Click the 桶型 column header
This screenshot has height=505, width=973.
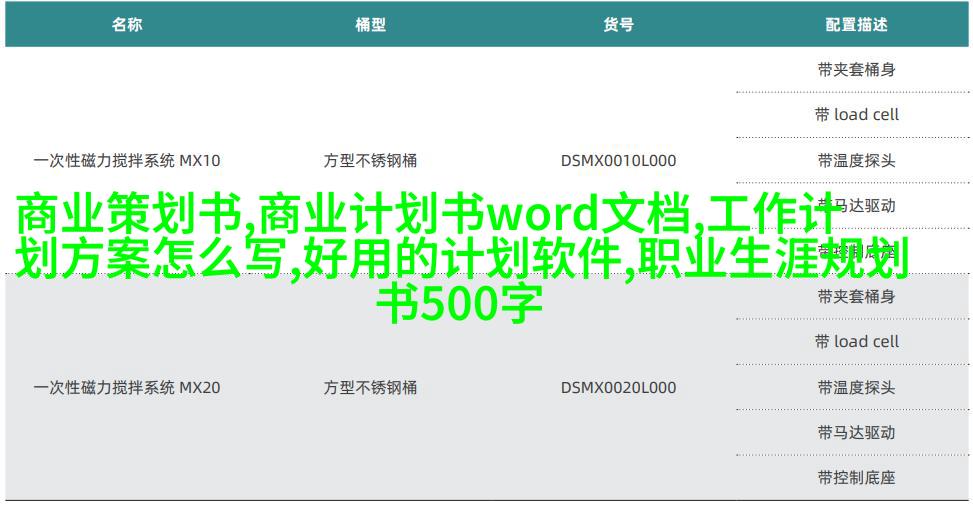point(370,25)
